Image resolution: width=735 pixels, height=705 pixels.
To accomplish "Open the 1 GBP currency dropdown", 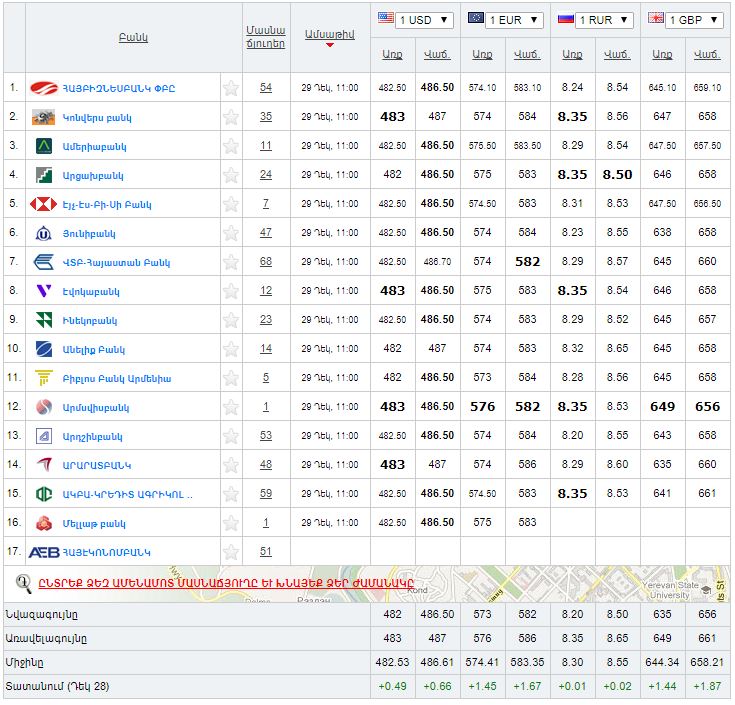I will coord(694,20).
